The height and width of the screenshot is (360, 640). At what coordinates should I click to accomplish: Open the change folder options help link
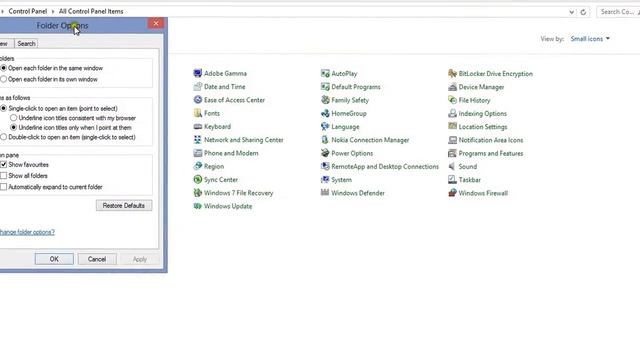[x=27, y=232]
